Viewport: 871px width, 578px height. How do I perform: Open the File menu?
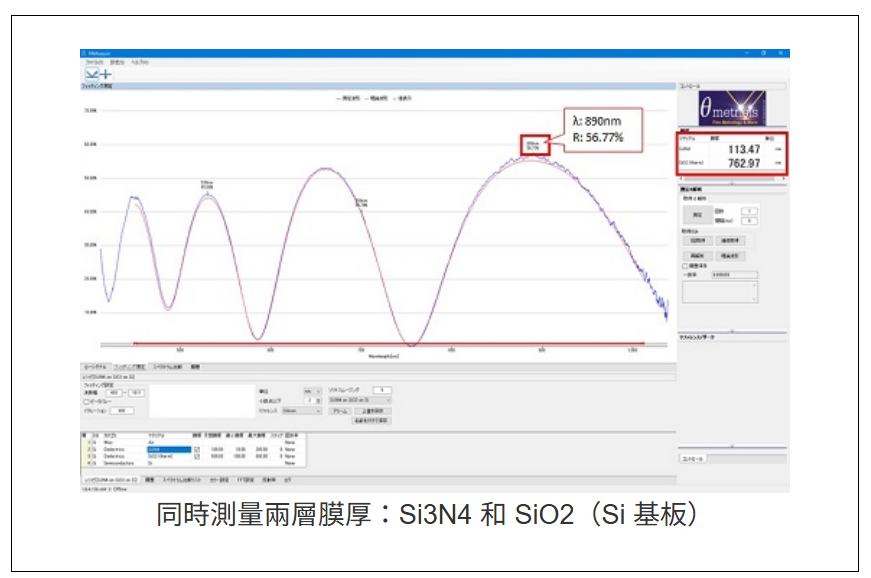(94, 62)
